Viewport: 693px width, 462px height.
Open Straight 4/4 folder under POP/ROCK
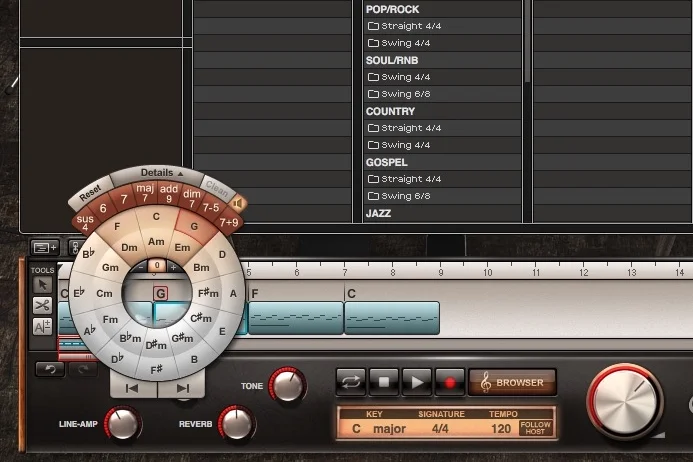click(x=442, y=26)
